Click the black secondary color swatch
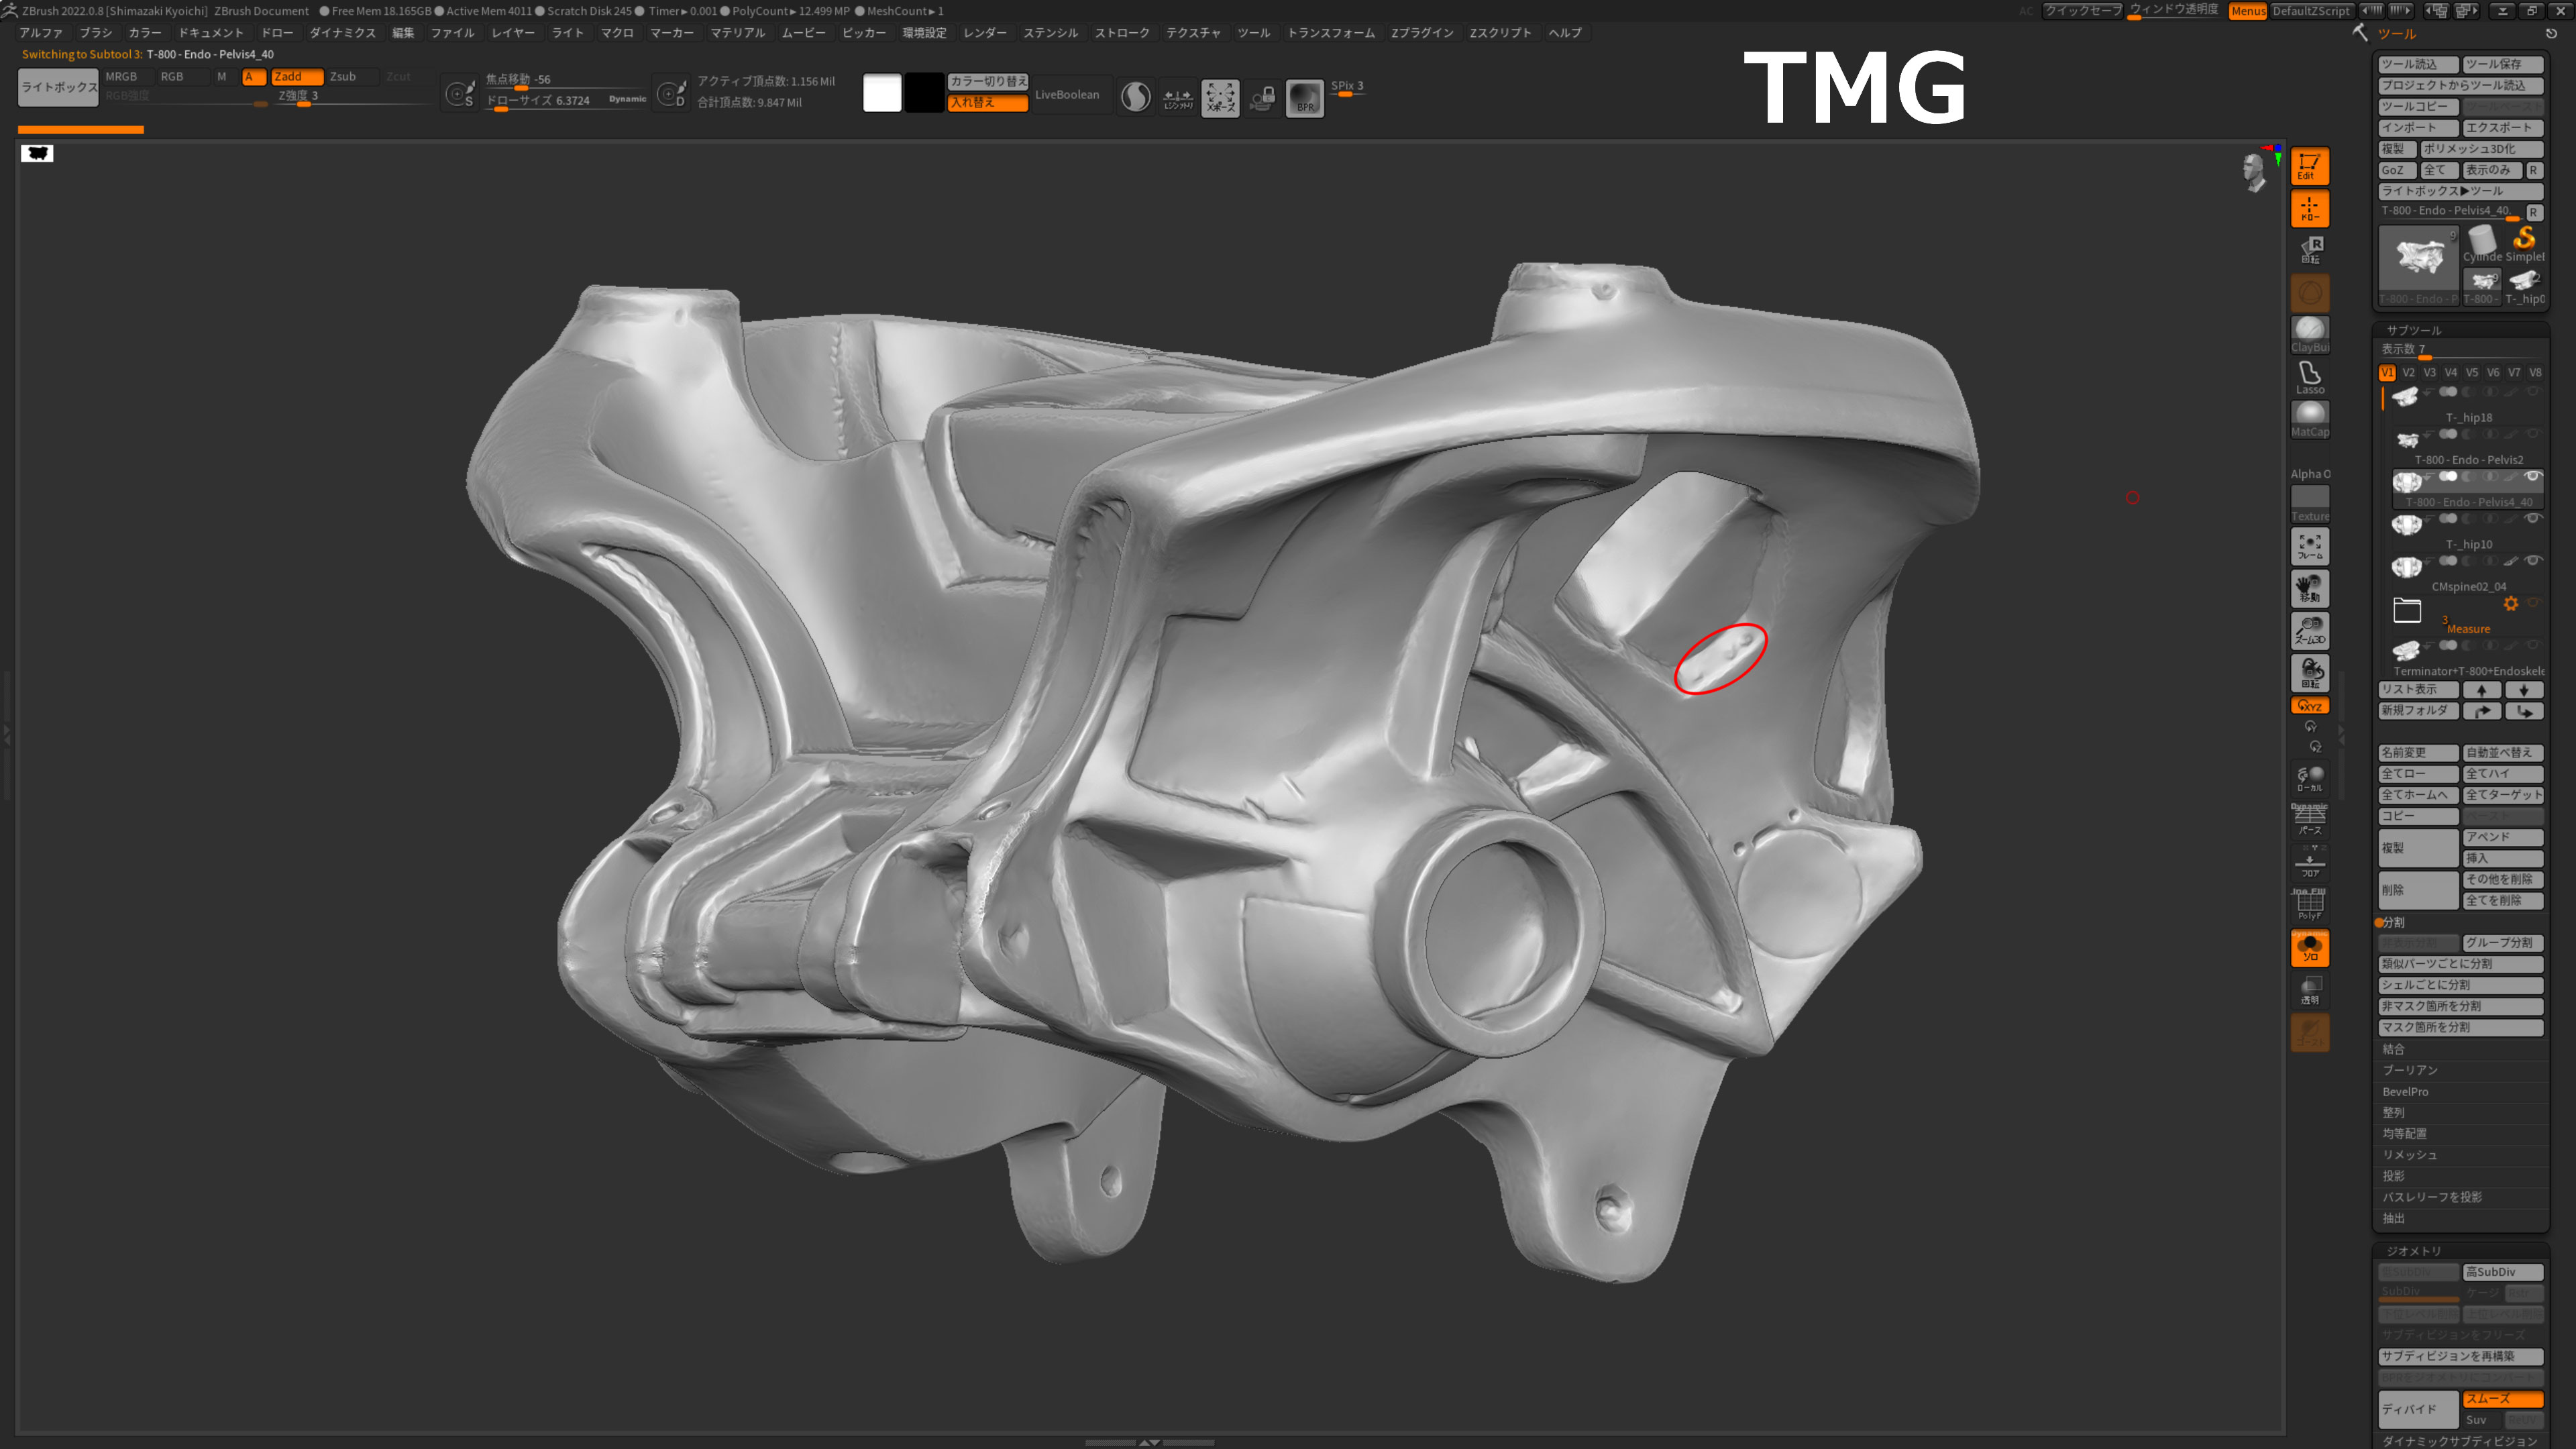Screen dimensions: 2576x1449 [x=924, y=93]
